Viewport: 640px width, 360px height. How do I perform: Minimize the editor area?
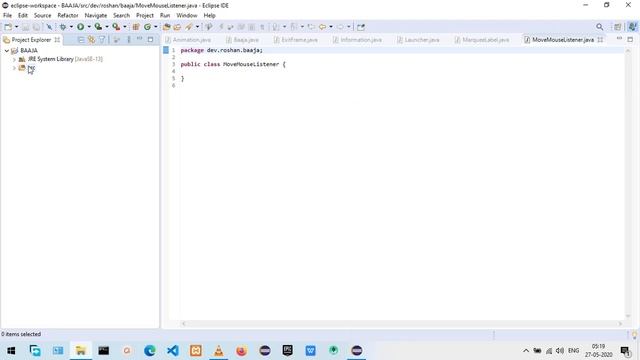pyautogui.click(x=619, y=39)
